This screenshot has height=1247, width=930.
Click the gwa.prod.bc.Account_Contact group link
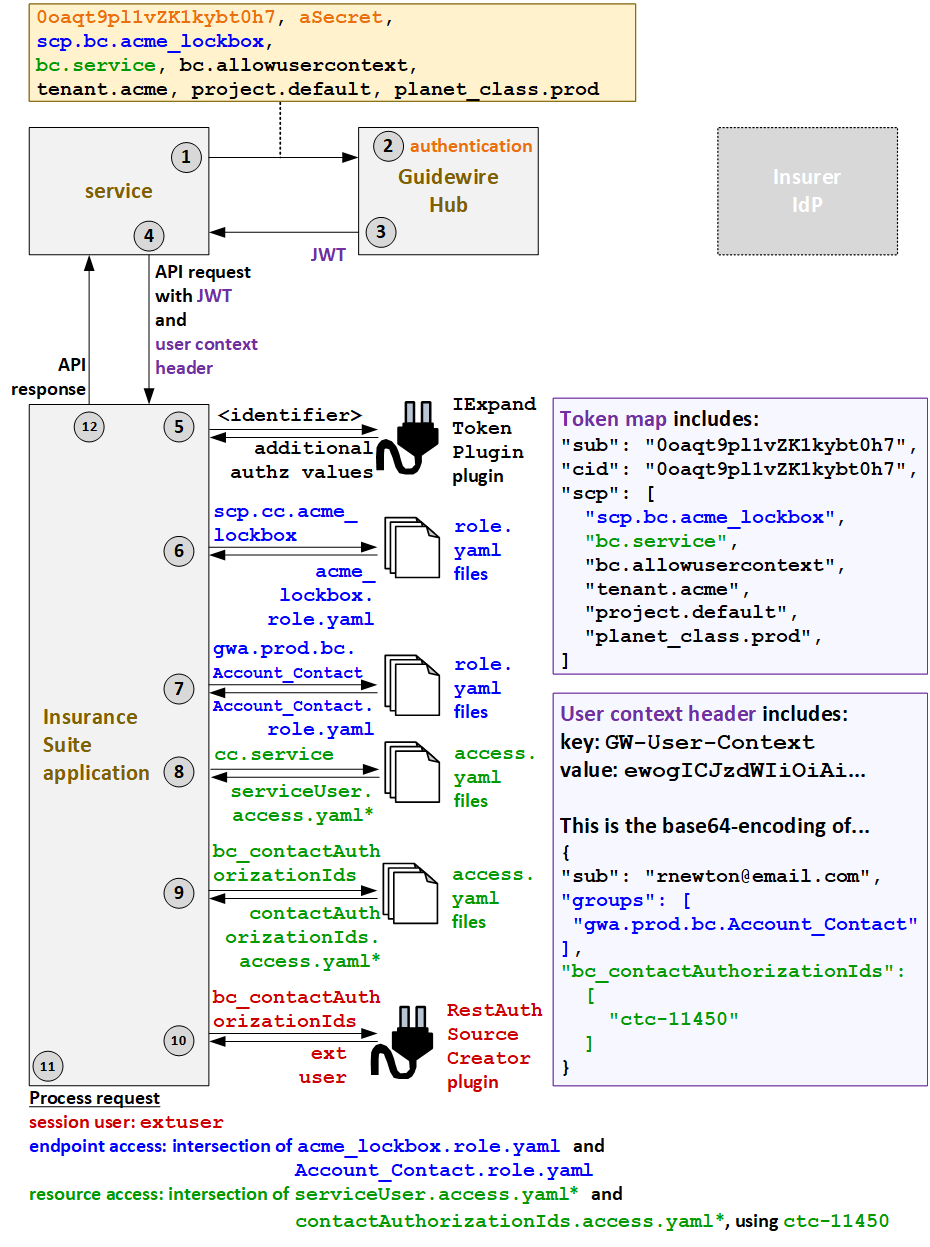pyautogui.click(x=744, y=924)
